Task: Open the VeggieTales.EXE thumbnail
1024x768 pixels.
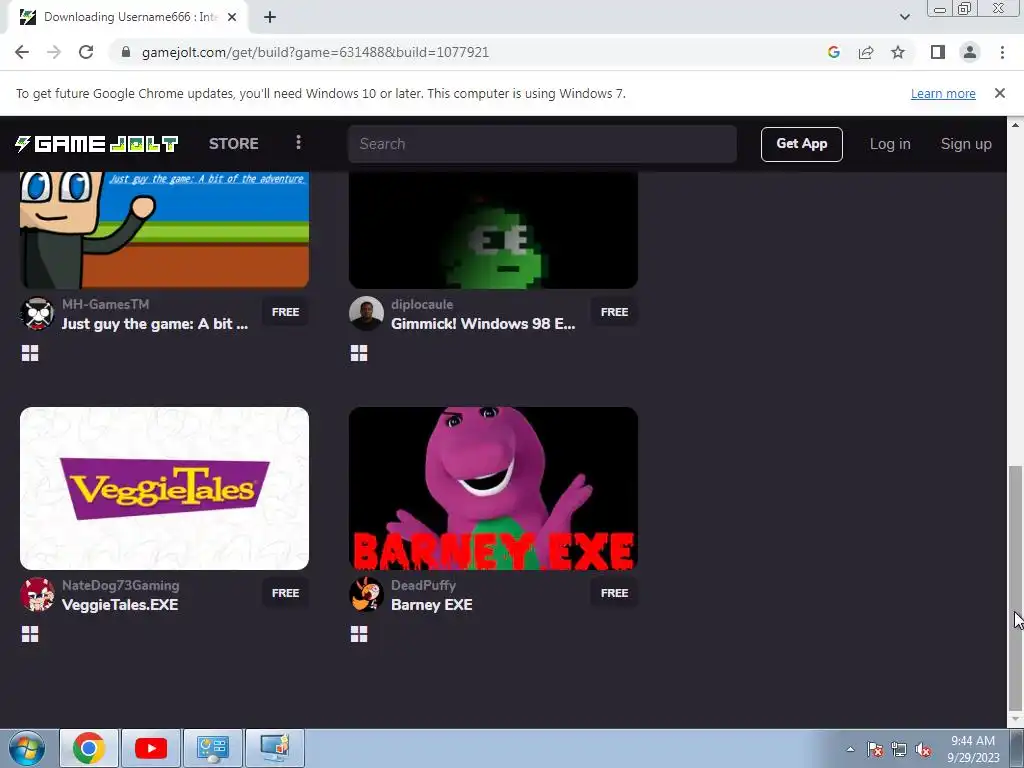Action: [165, 488]
